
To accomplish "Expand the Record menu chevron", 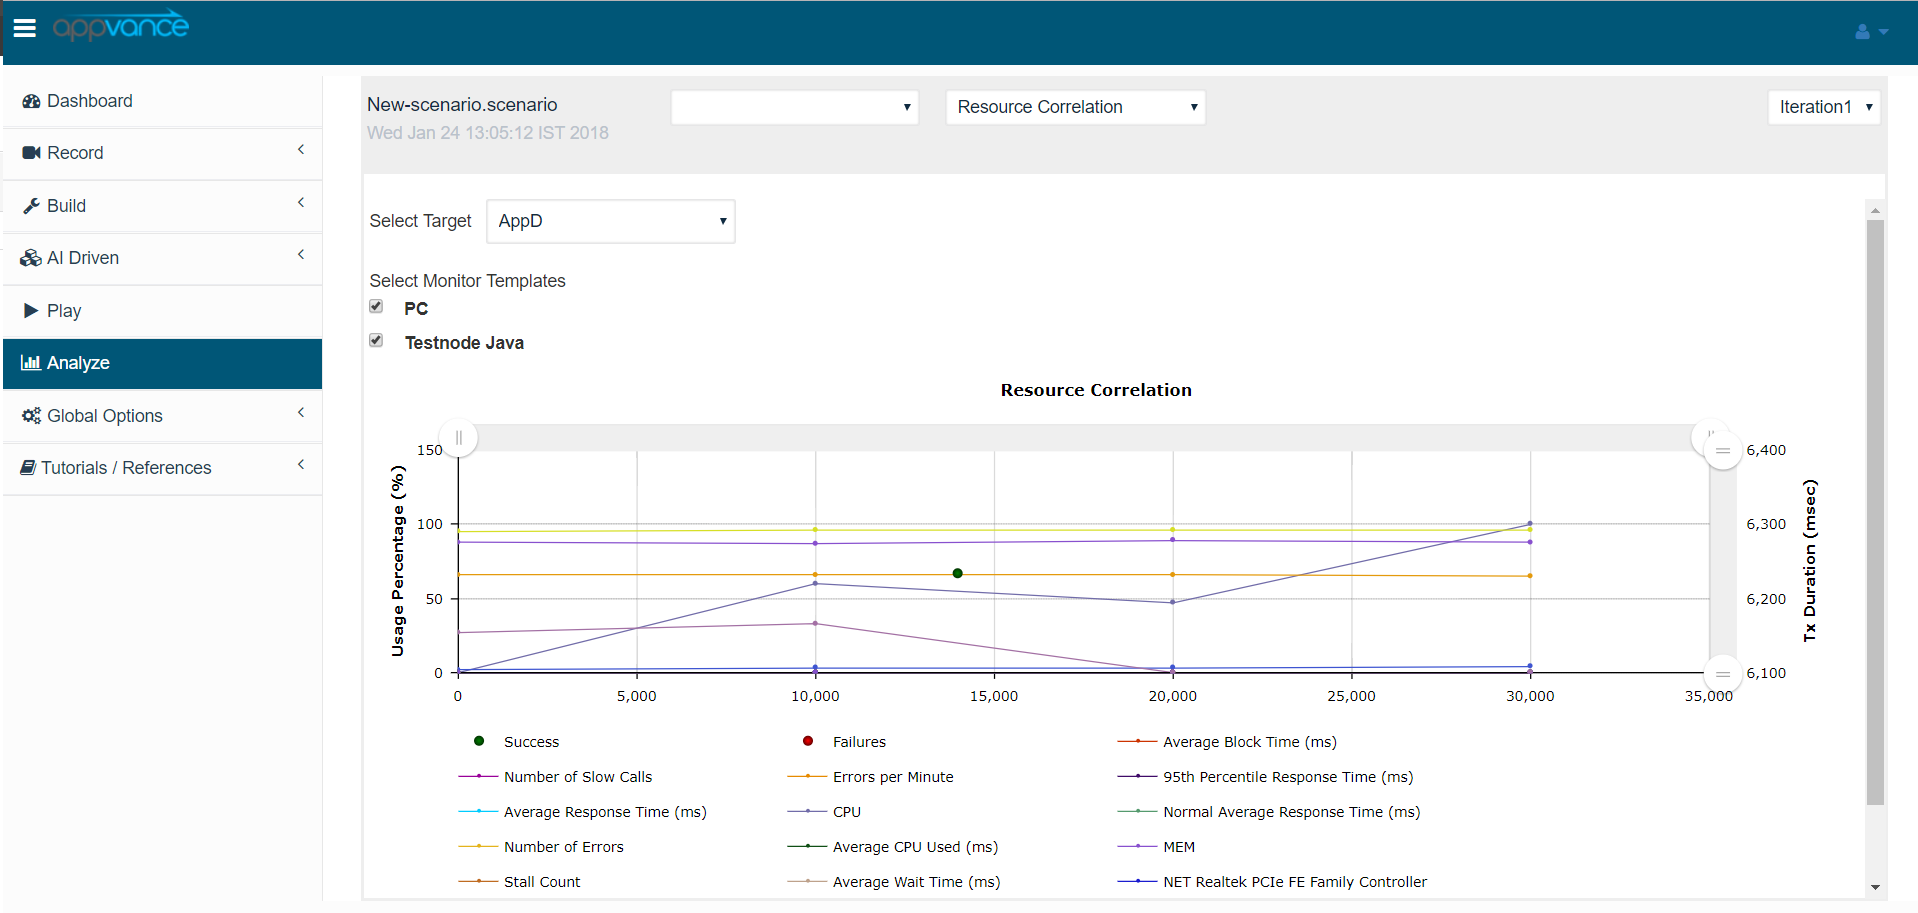I will coord(301,150).
